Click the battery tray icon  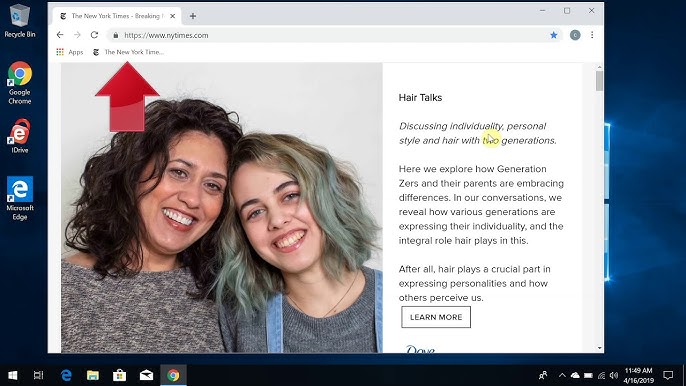[x=588, y=375]
